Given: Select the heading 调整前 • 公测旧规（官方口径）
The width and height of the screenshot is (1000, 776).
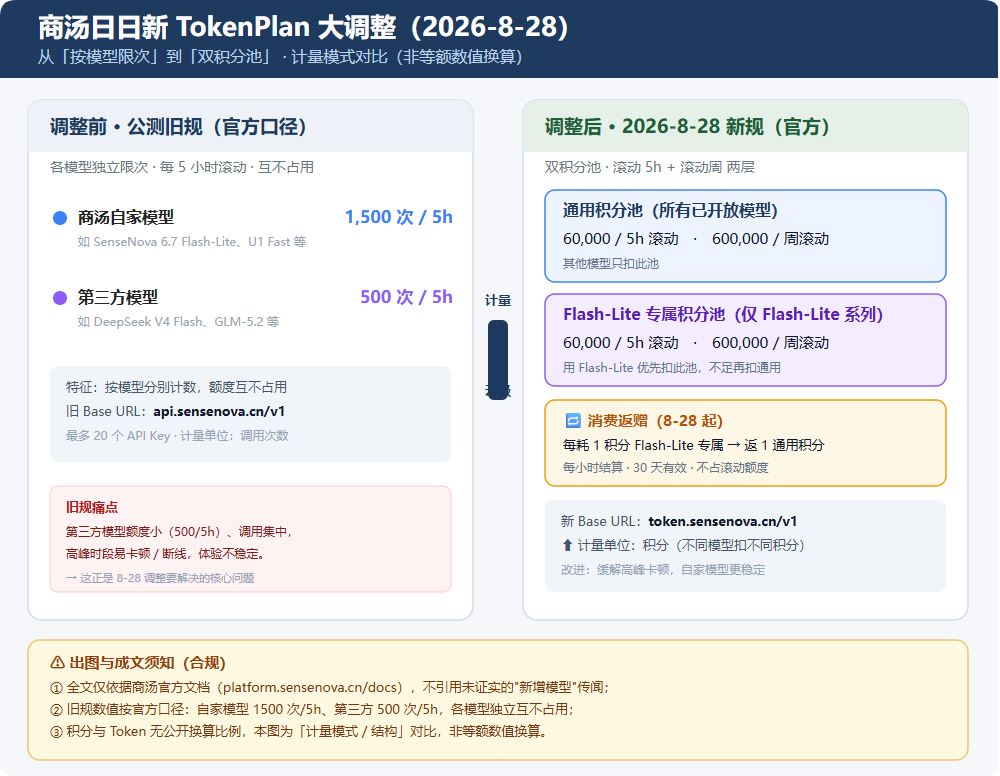Looking at the screenshot, I should coord(179,126).
